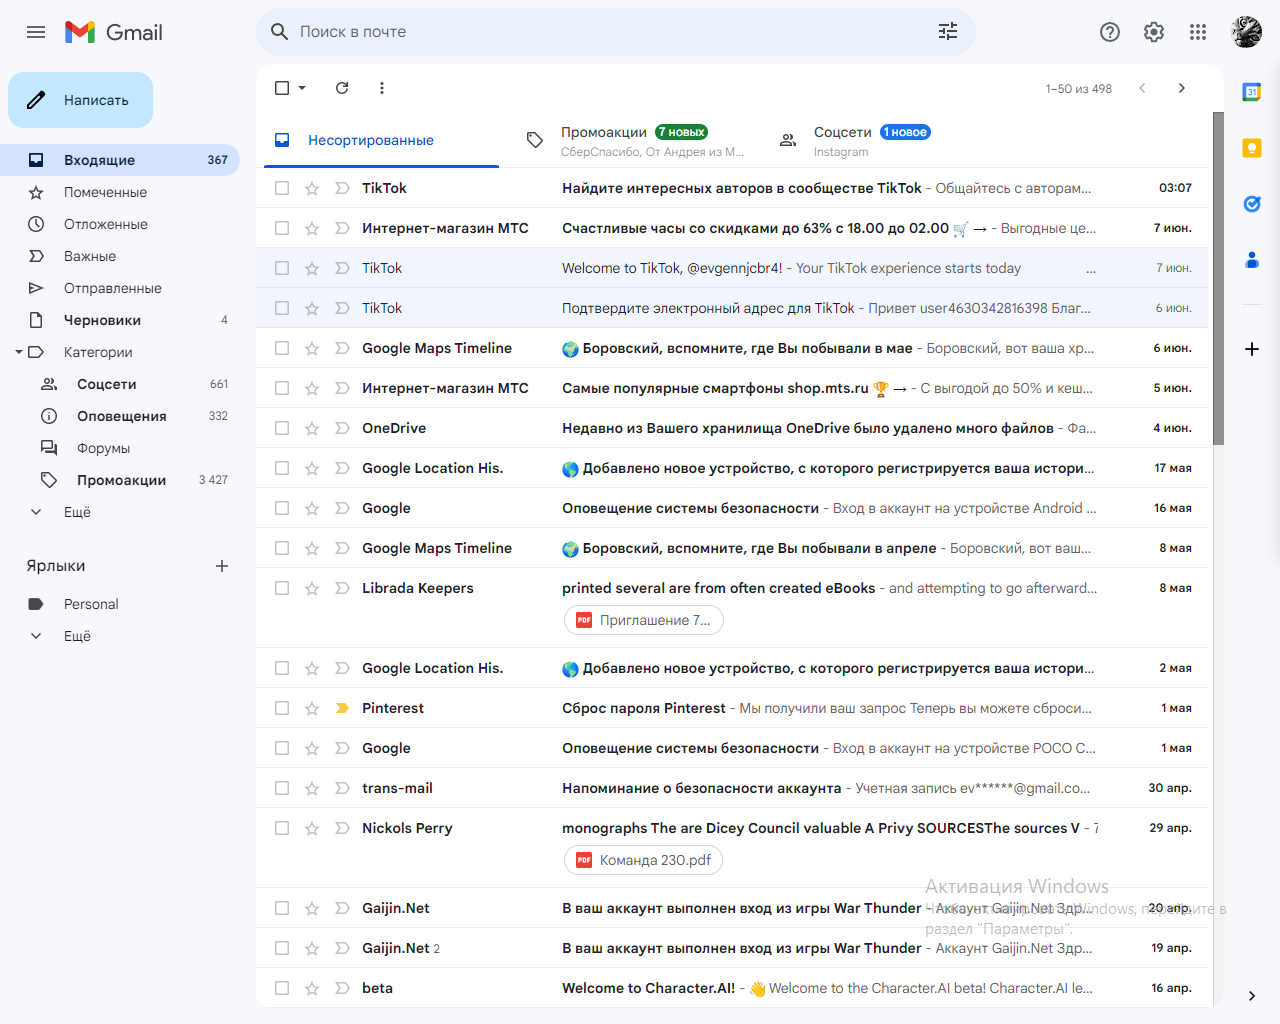Open the Приглашение PDF attachment
The width and height of the screenshot is (1280, 1024).
point(644,620)
